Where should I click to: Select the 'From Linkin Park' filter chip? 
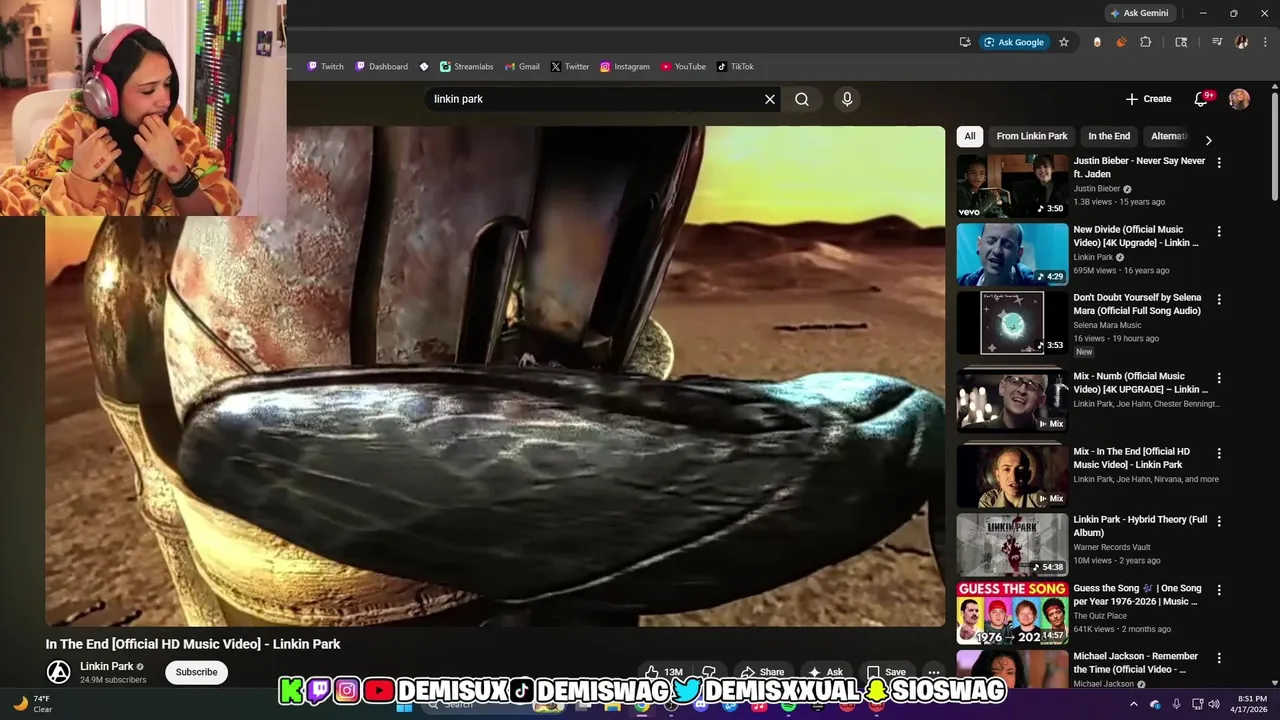(x=1031, y=136)
